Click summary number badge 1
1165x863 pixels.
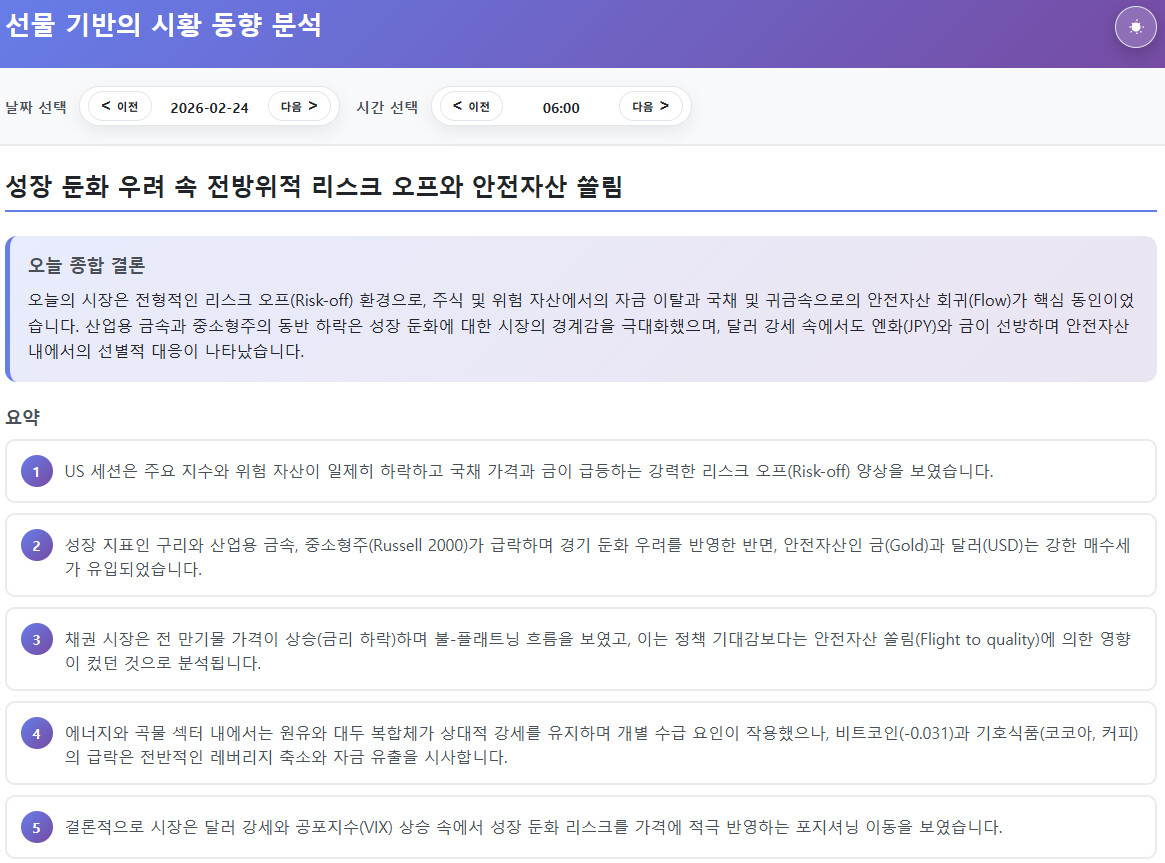36,471
